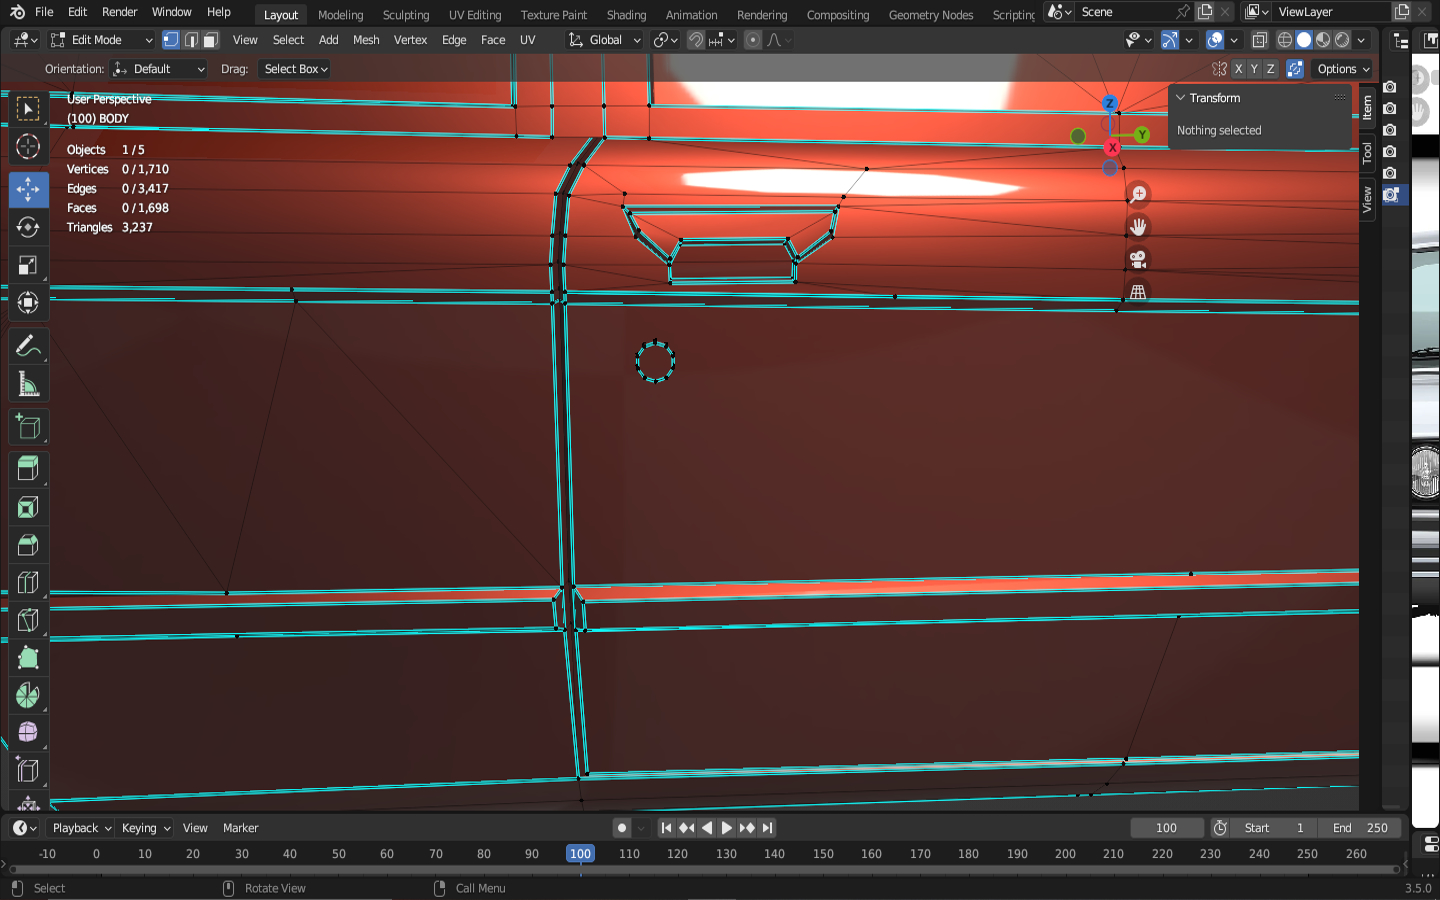Open the Tool sidebar tab

[x=1367, y=153]
